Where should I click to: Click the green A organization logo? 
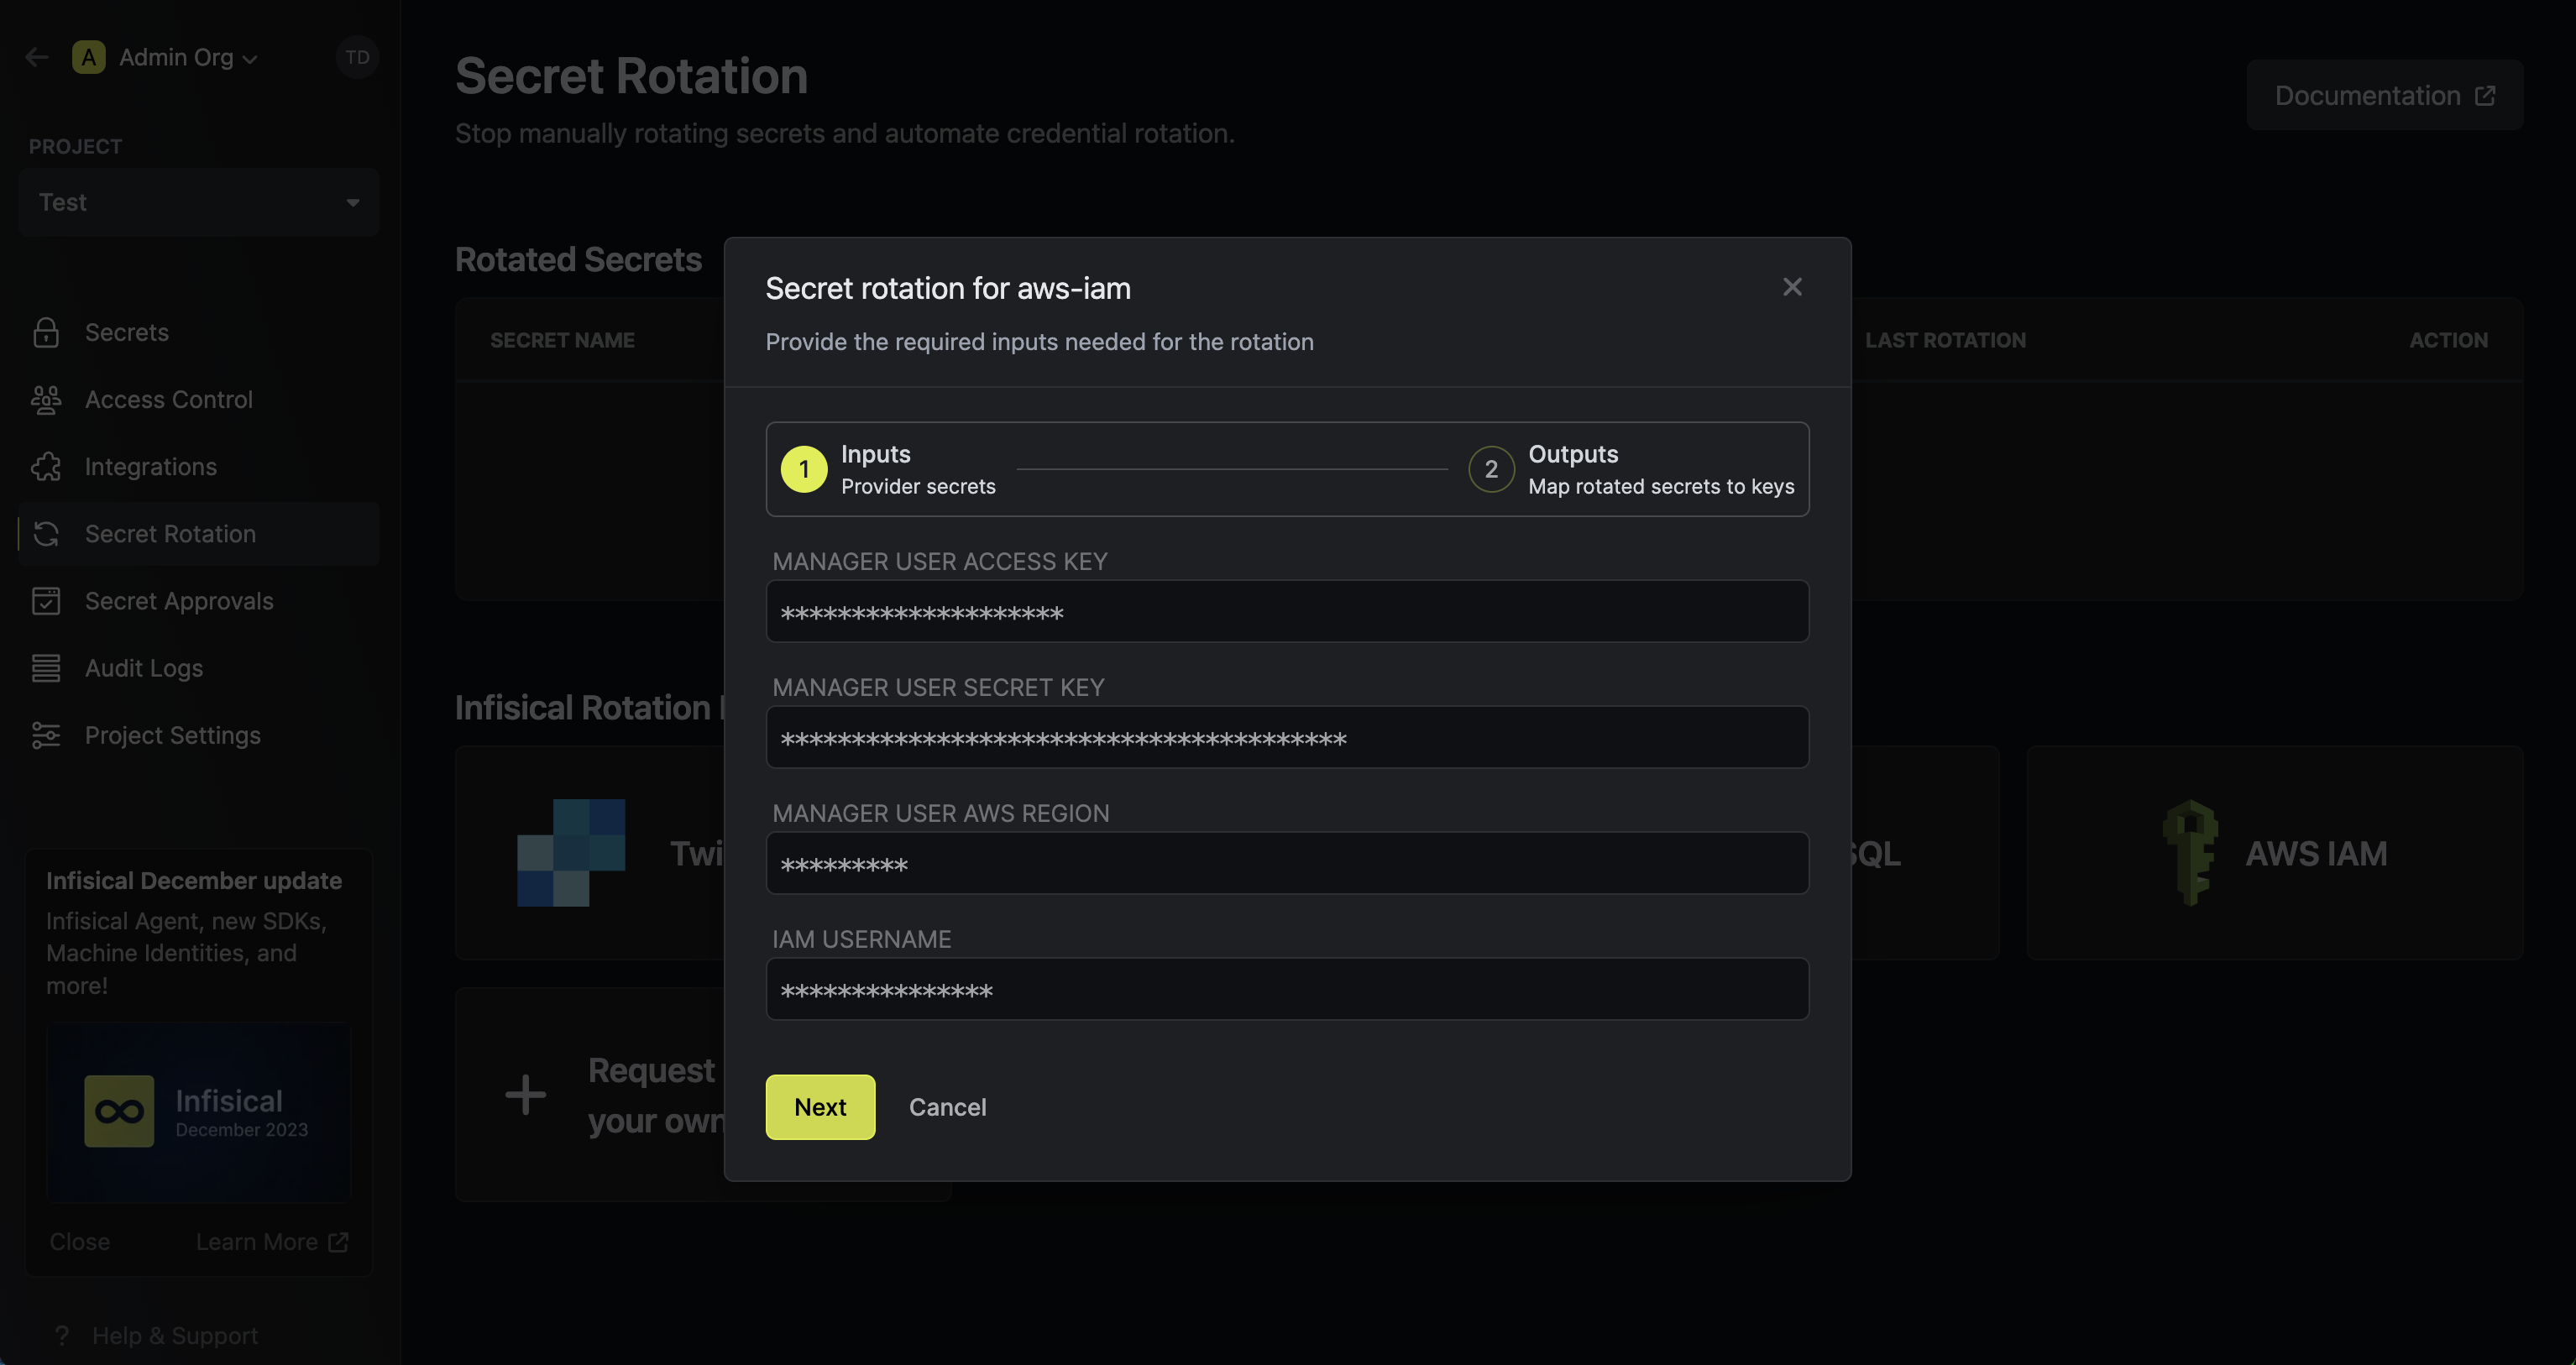tap(89, 58)
